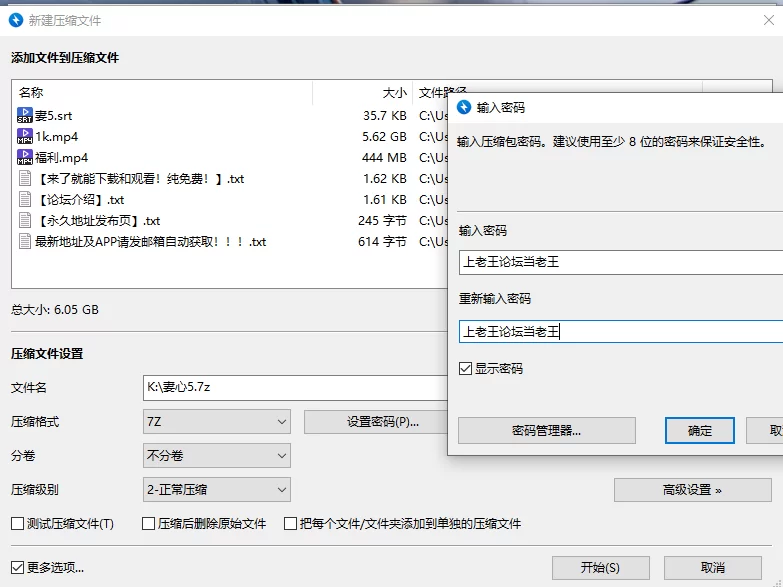This screenshot has height=587, width=783.
Task: Close the 新建压缩文件 window
Action: [x=769, y=20]
